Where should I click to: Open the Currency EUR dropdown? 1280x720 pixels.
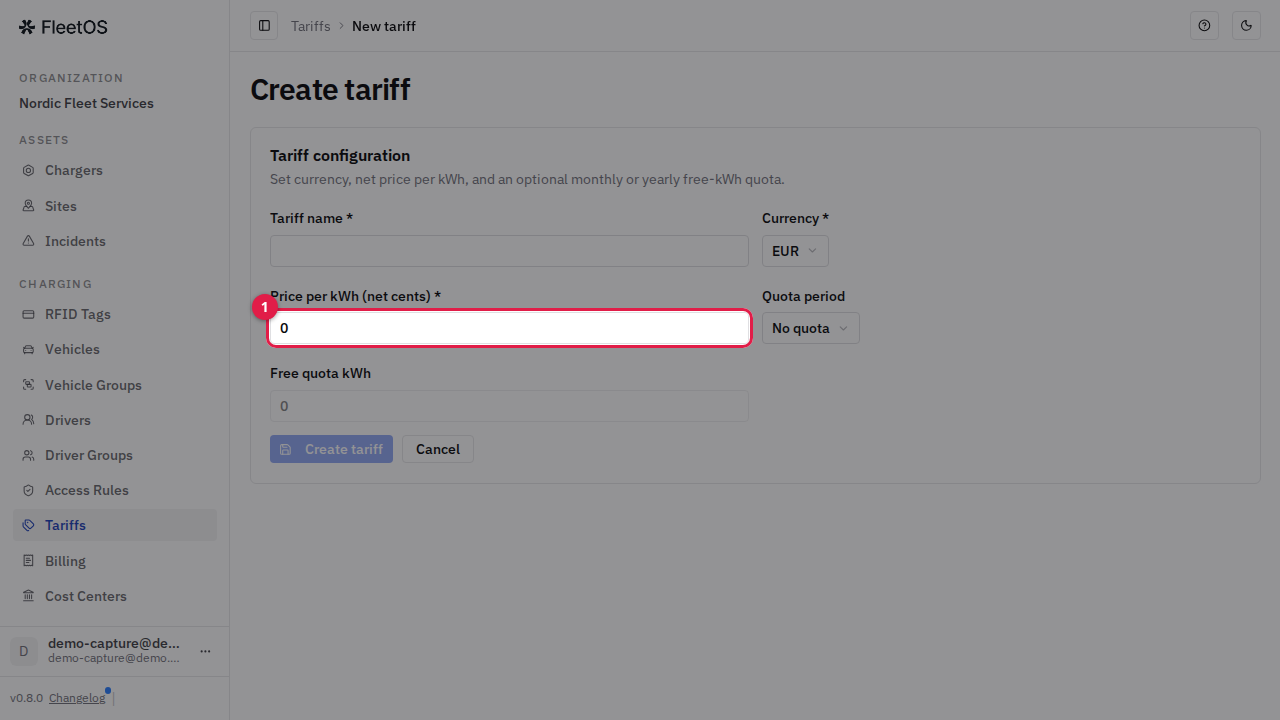(795, 251)
